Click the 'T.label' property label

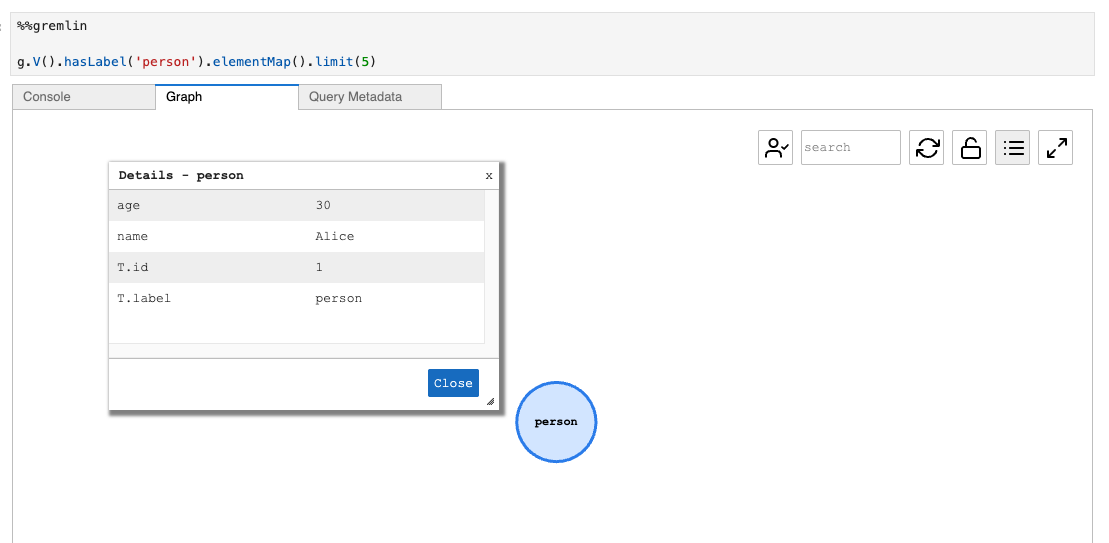click(144, 298)
